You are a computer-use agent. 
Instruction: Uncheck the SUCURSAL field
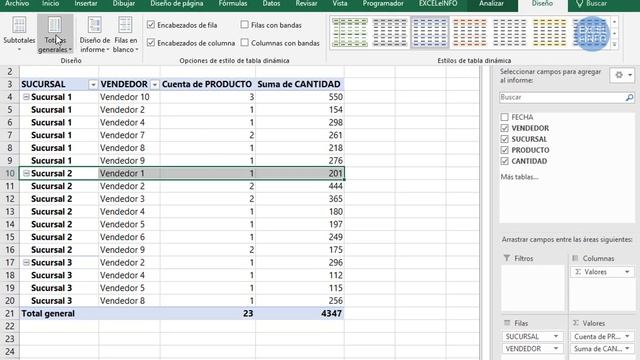coord(504,139)
